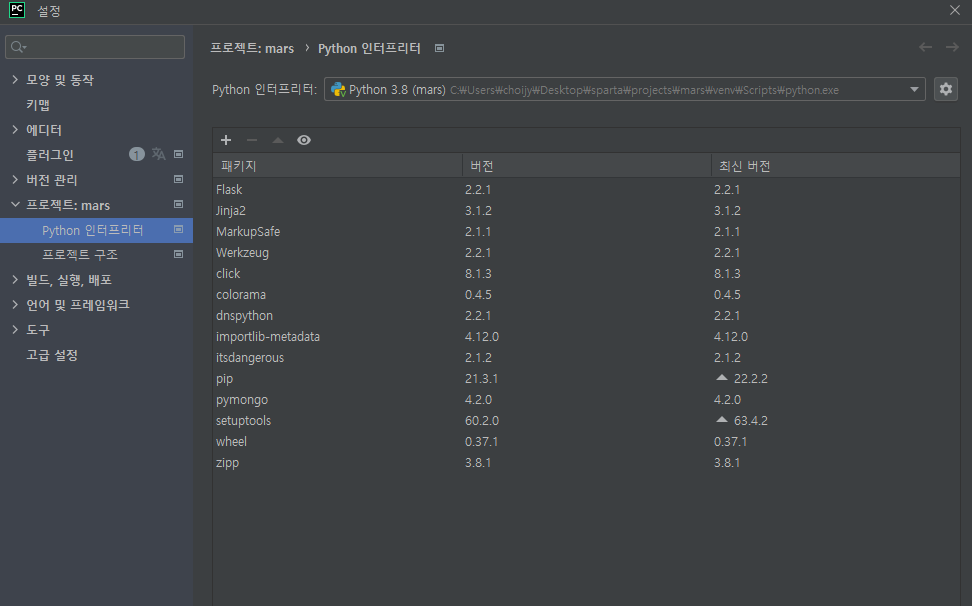Select the dnspython package row
The height and width of the screenshot is (606, 972).
click(x=586, y=316)
